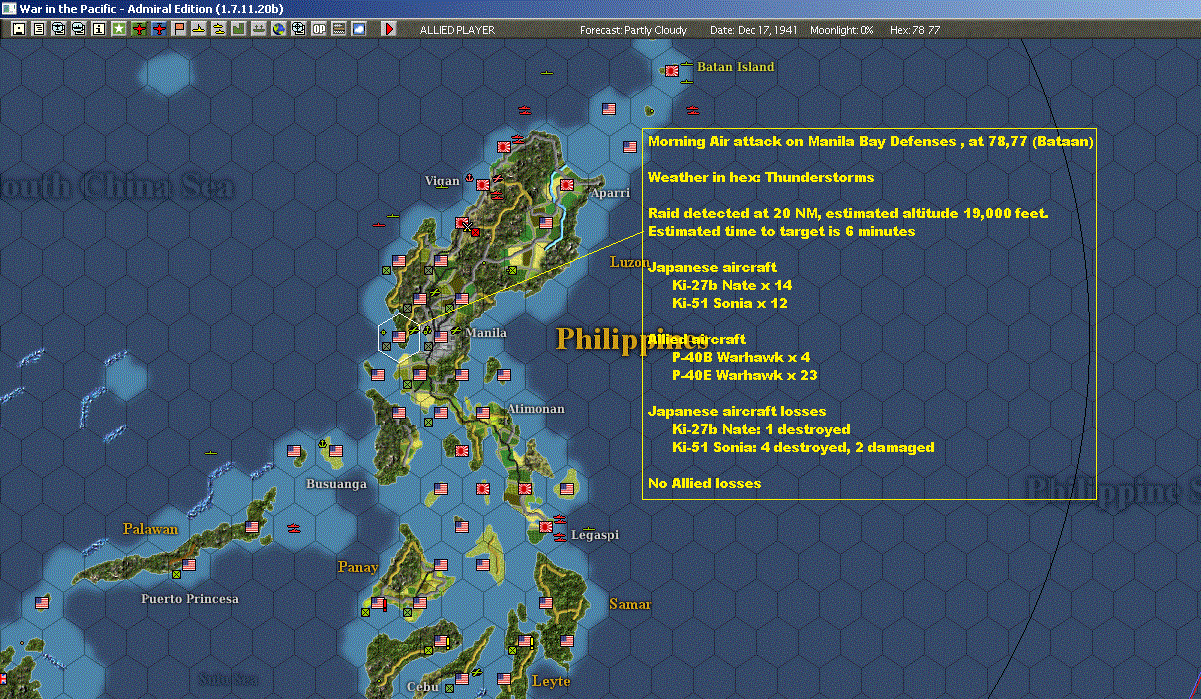
Task: Click the anchor icon above Busuanga
Action: pyautogui.click(x=322, y=443)
